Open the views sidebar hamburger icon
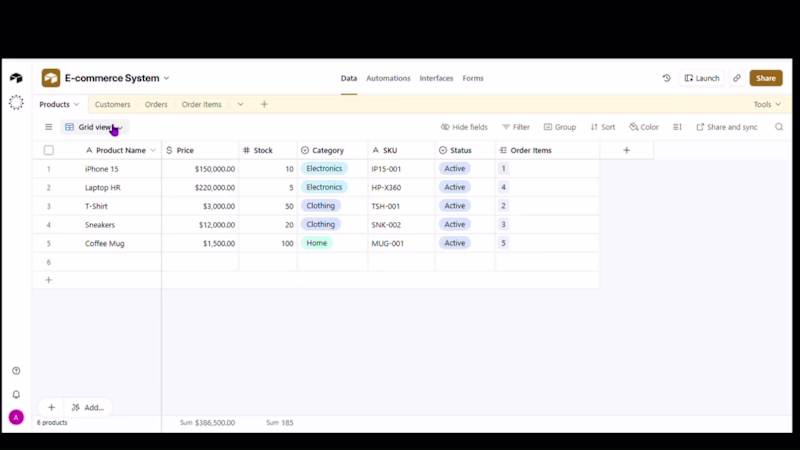800x450 pixels. [x=48, y=127]
